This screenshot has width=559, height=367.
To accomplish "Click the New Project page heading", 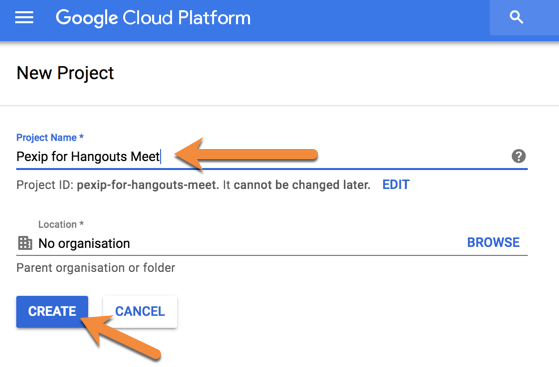I will click(x=65, y=73).
